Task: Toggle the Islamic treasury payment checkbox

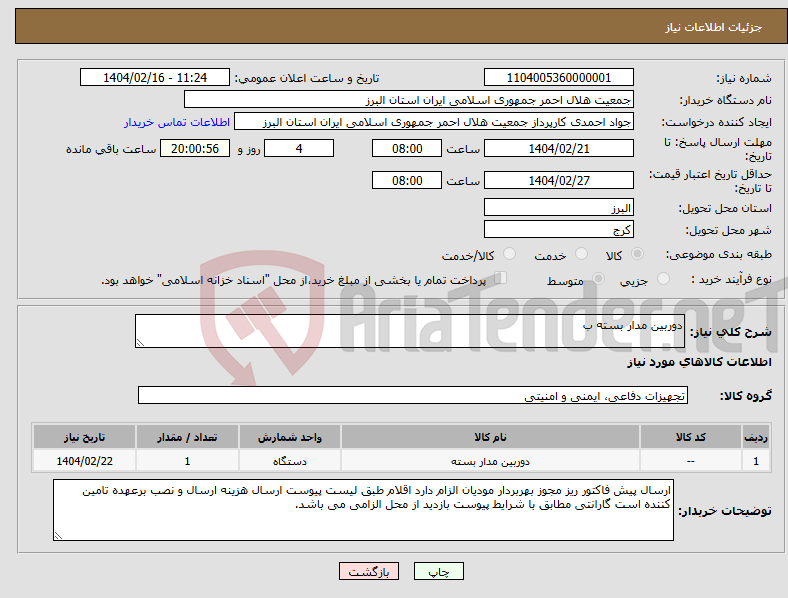Action: (501, 278)
